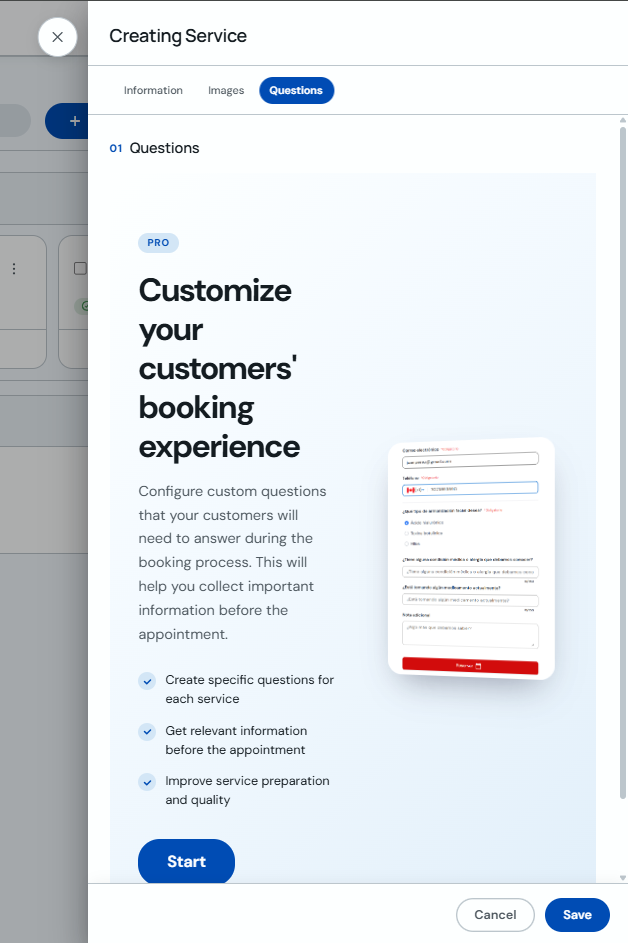The width and height of the screenshot is (628, 943).
Task: Click the PRO badge
Action: pos(158,242)
